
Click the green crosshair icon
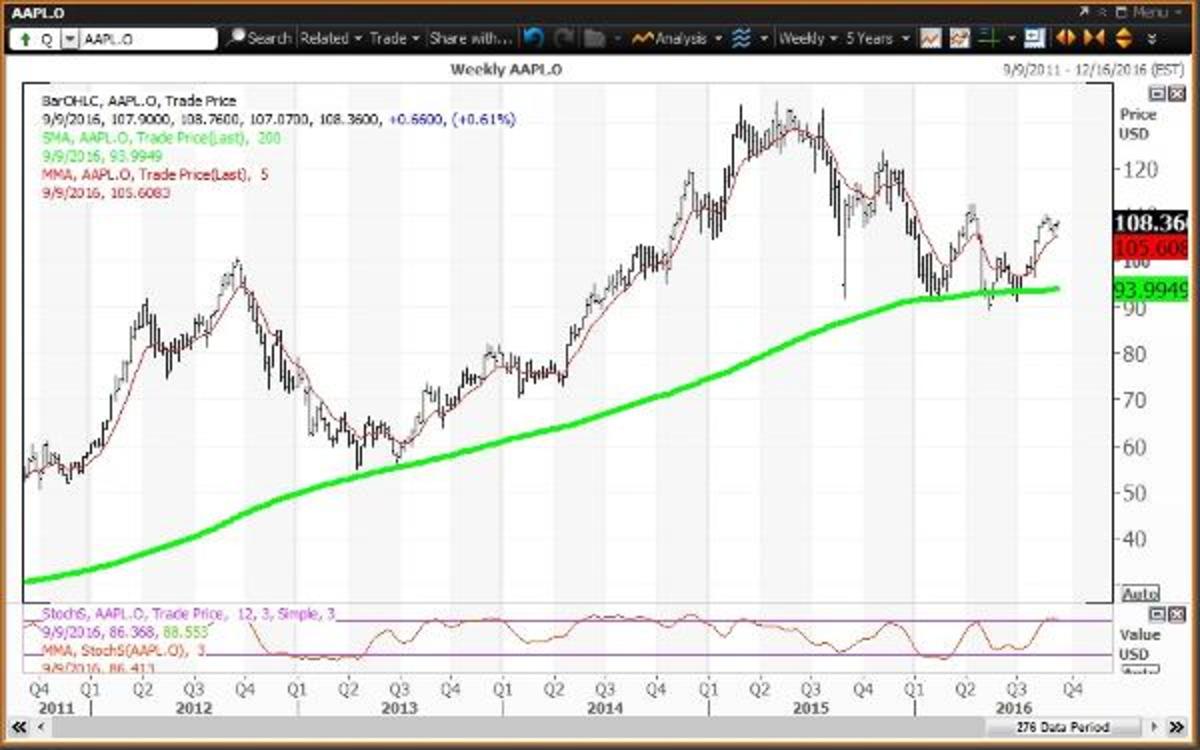pos(990,39)
